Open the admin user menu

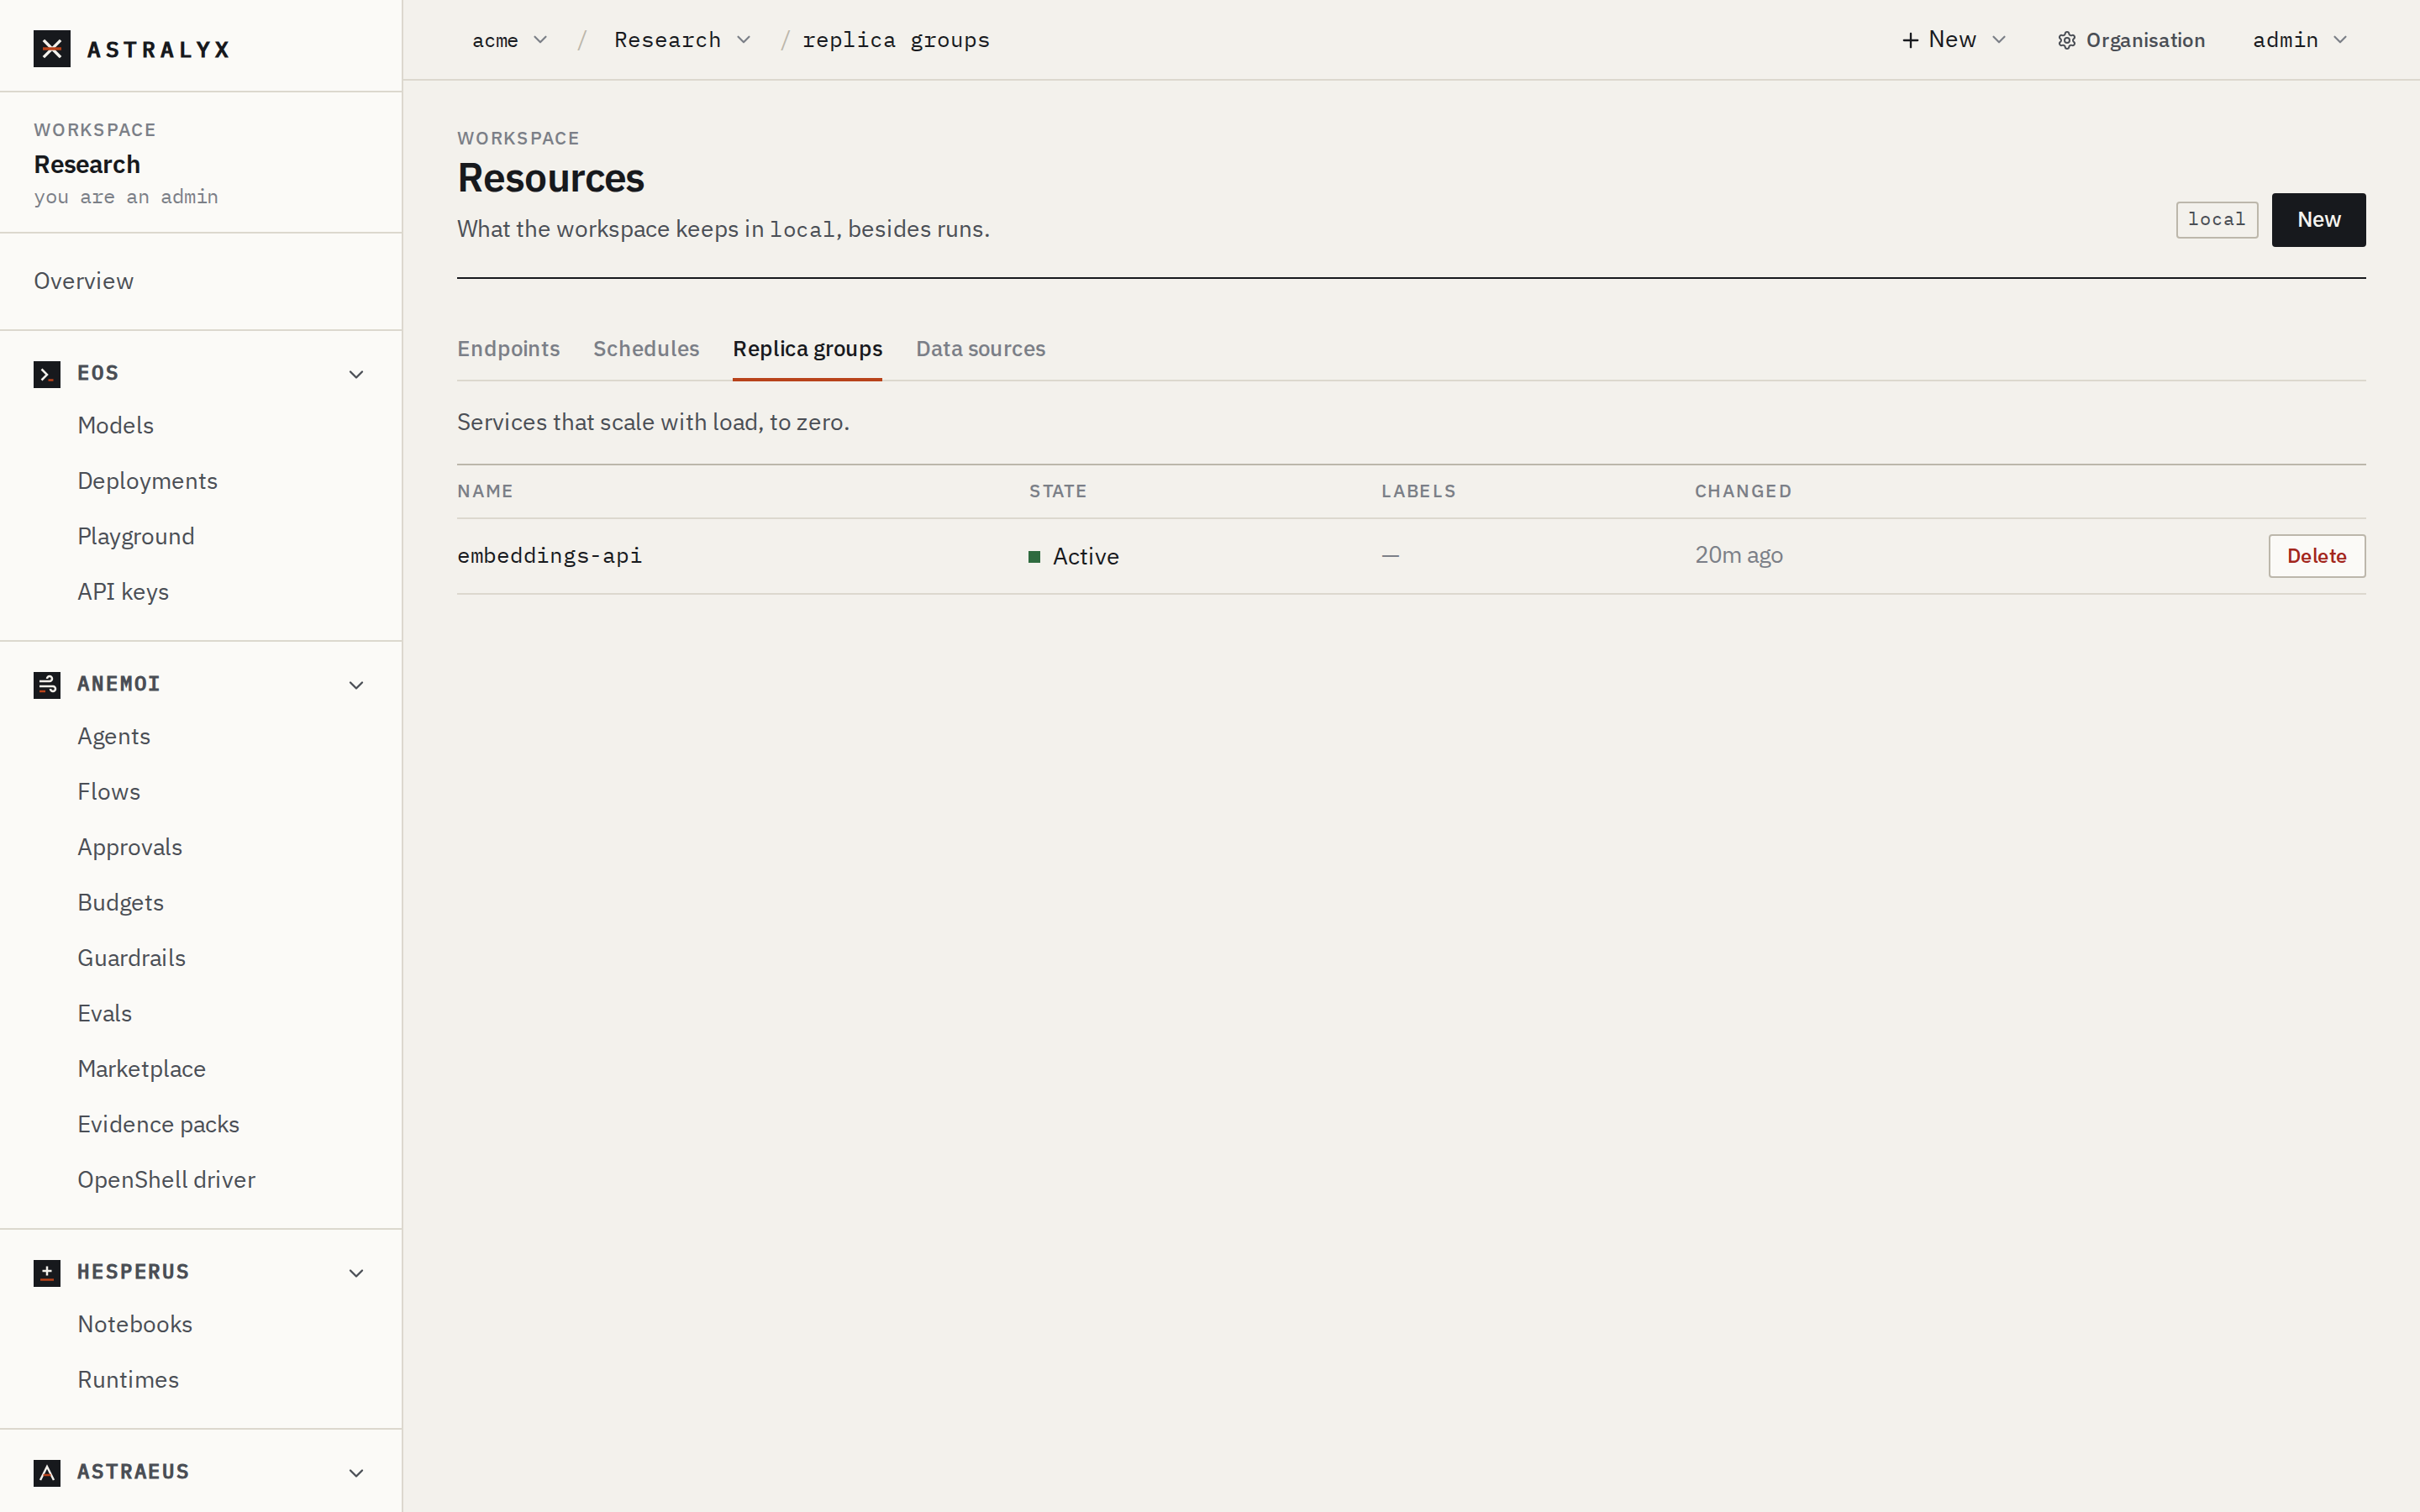(x=2299, y=40)
